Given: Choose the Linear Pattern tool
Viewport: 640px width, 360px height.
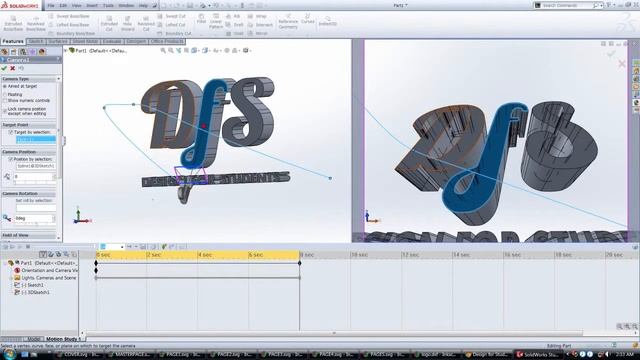Looking at the screenshot, I should click(216, 21).
